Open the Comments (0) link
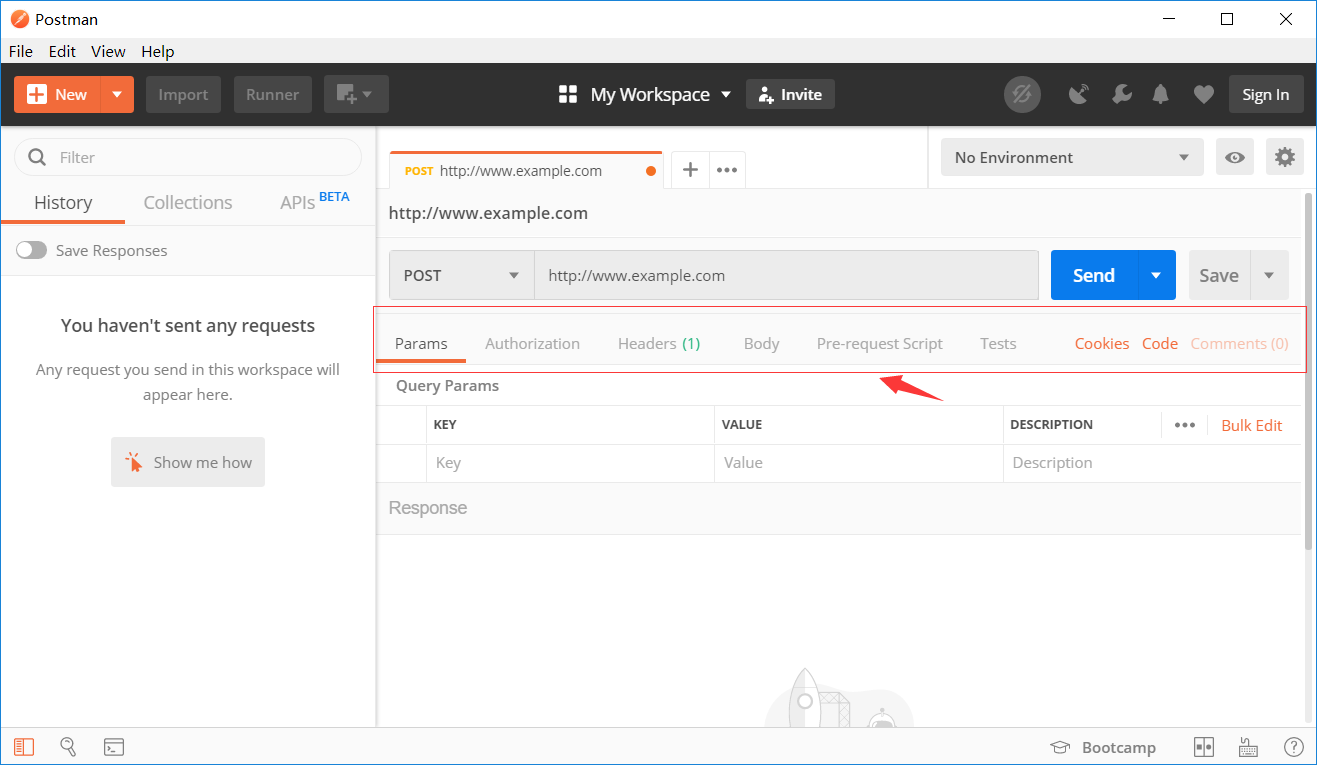 1239,343
